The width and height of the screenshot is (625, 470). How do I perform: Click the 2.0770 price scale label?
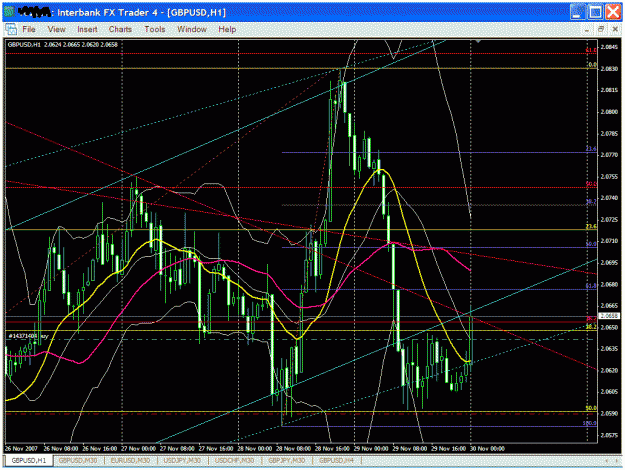(x=609, y=155)
